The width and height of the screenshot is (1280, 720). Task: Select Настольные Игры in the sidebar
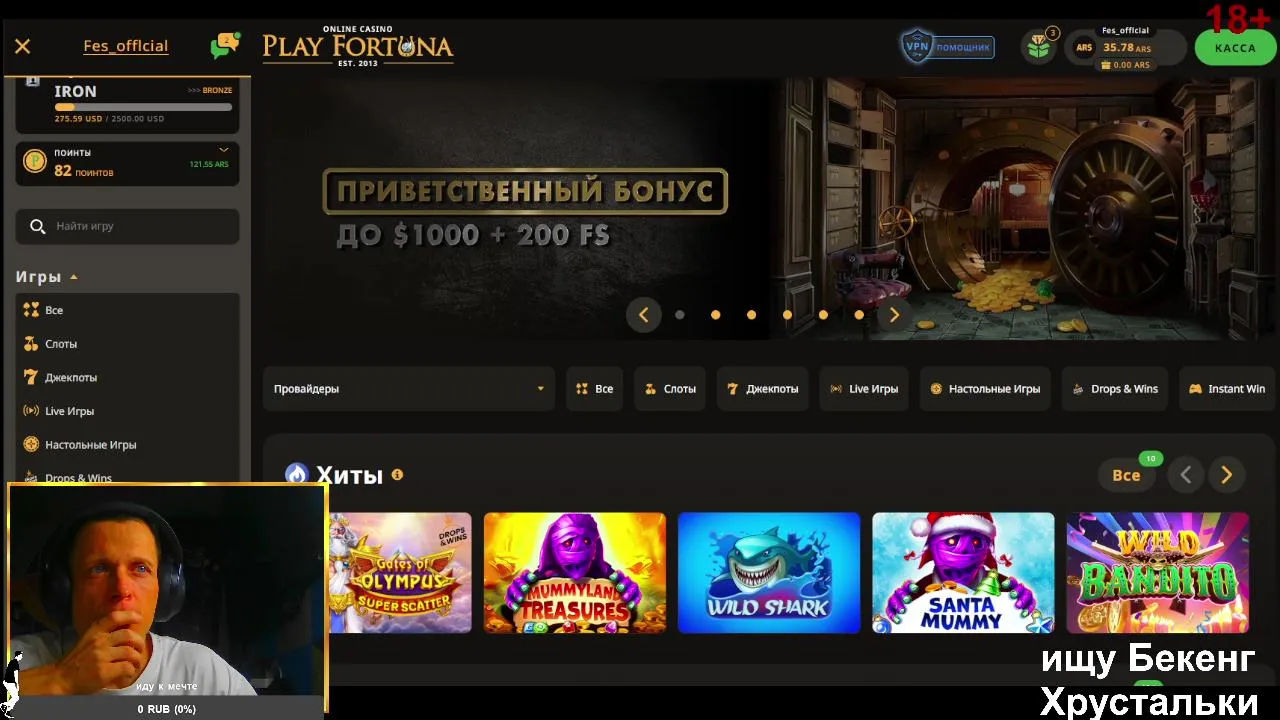(x=127, y=445)
